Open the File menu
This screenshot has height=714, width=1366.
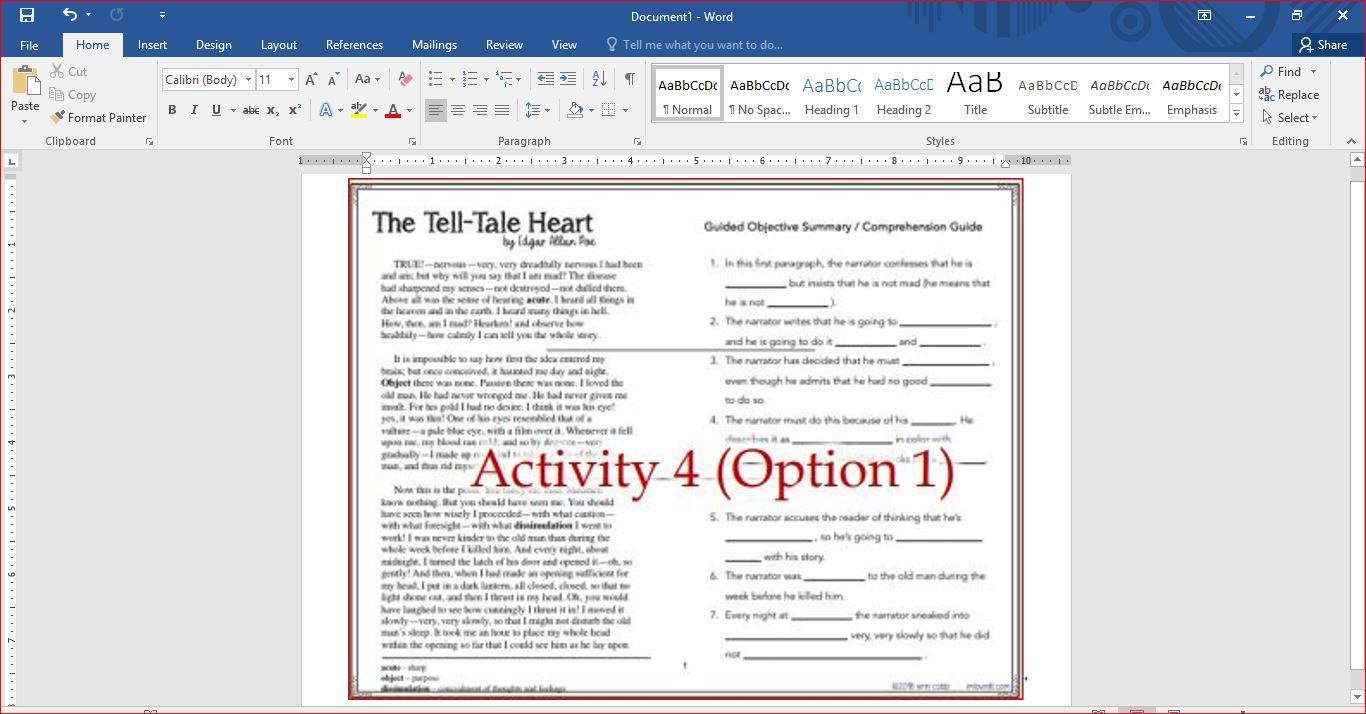pyautogui.click(x=29, y=45)
